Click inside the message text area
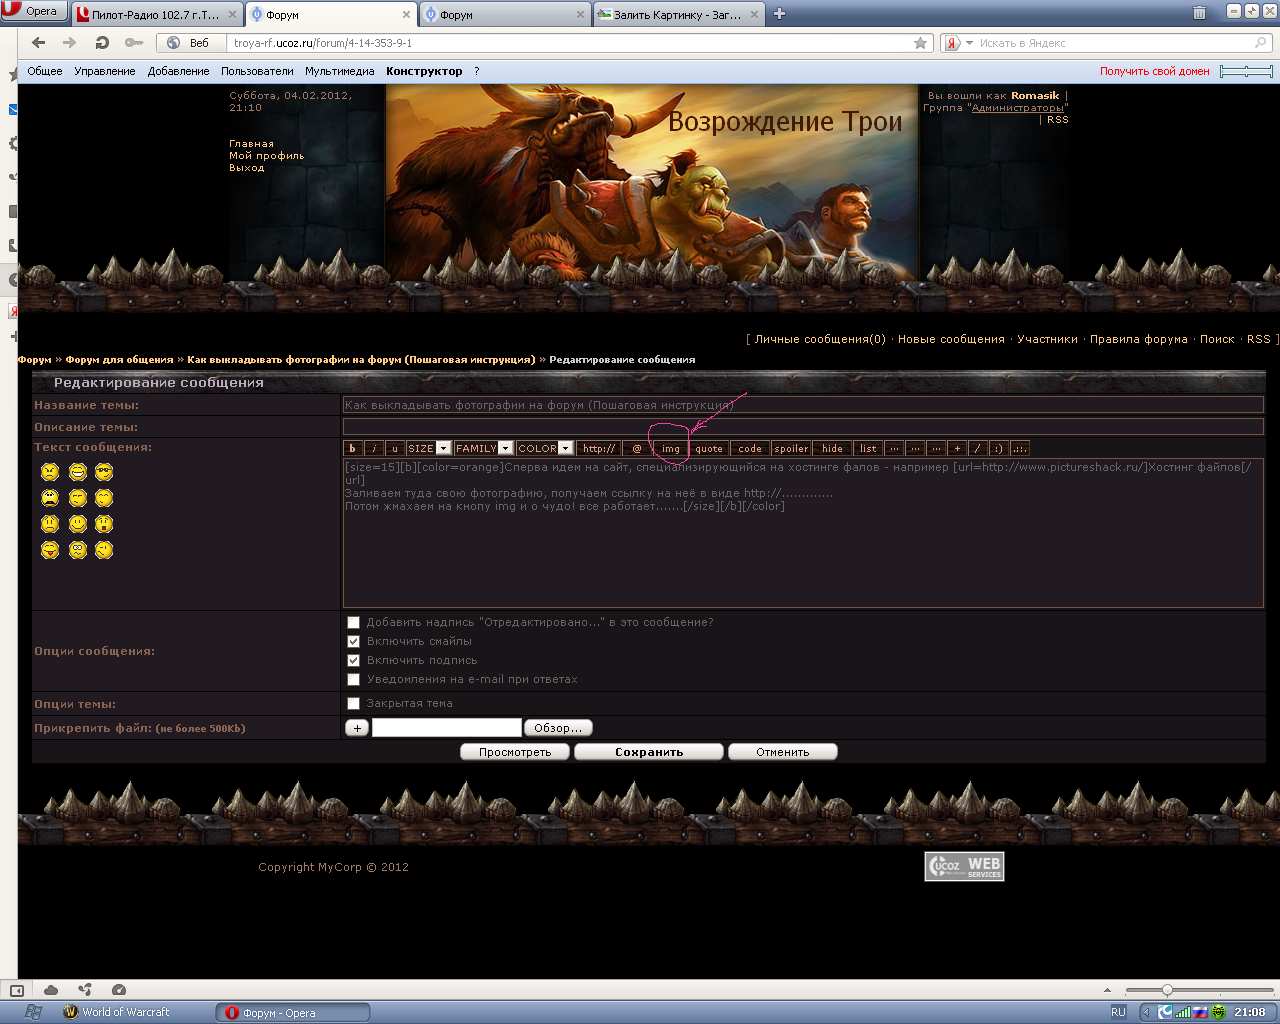Image resolution: width=1280 pixels, height=1024 pixels. [803, 533]
